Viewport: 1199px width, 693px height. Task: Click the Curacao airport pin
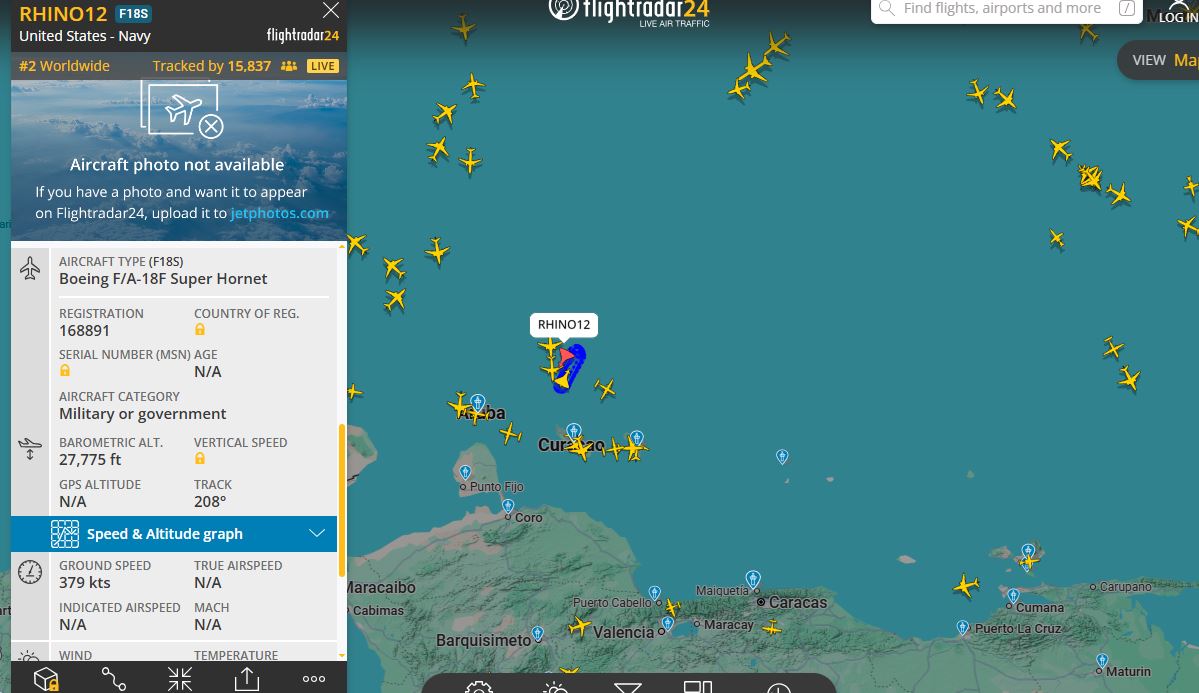tap(574, 431)
